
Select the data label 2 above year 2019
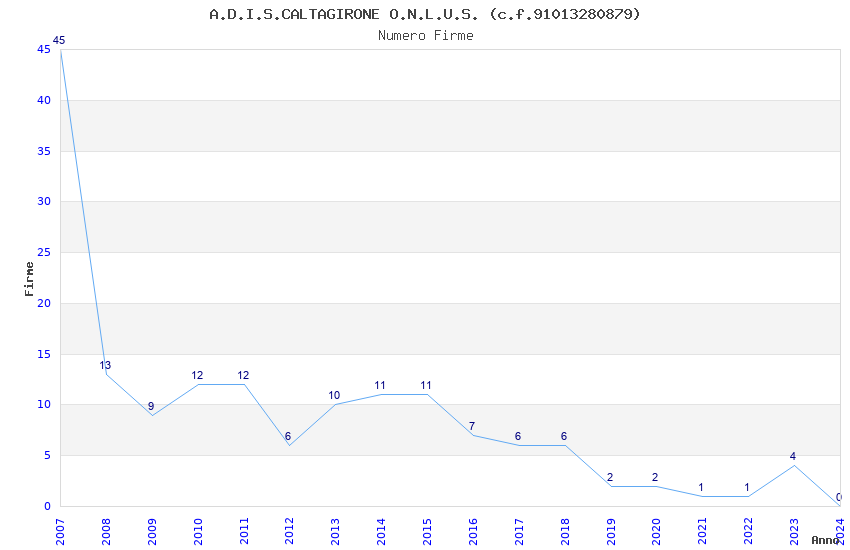[x=610, y=477]
